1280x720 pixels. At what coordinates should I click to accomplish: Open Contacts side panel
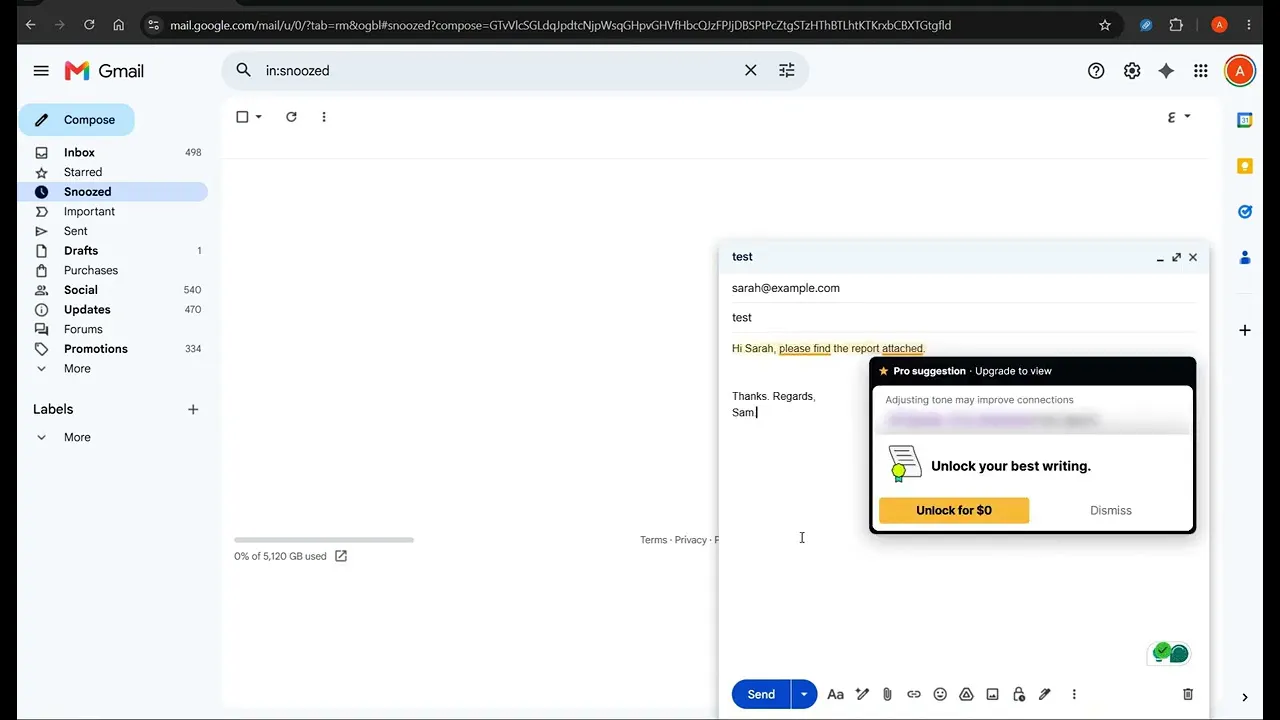tap(1245, 258)
